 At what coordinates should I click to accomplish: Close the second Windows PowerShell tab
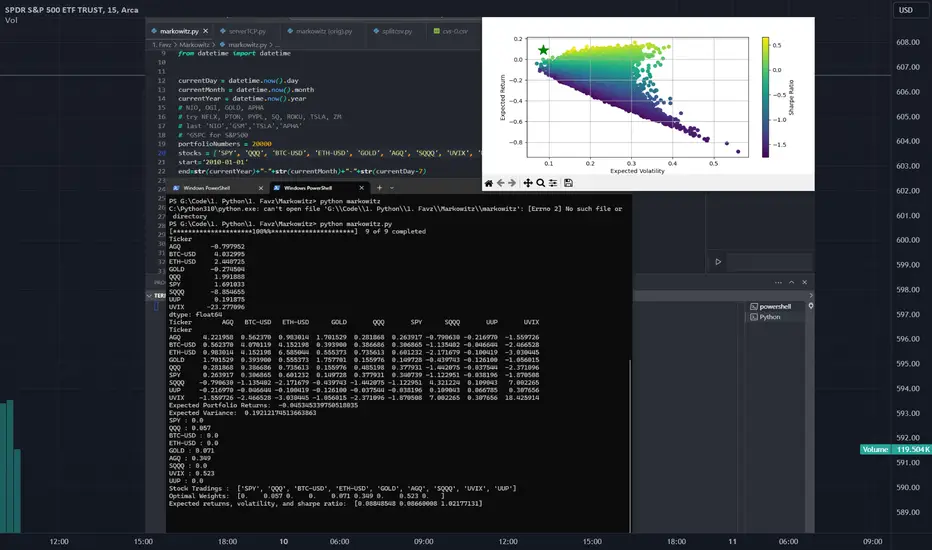click(361, 188)
